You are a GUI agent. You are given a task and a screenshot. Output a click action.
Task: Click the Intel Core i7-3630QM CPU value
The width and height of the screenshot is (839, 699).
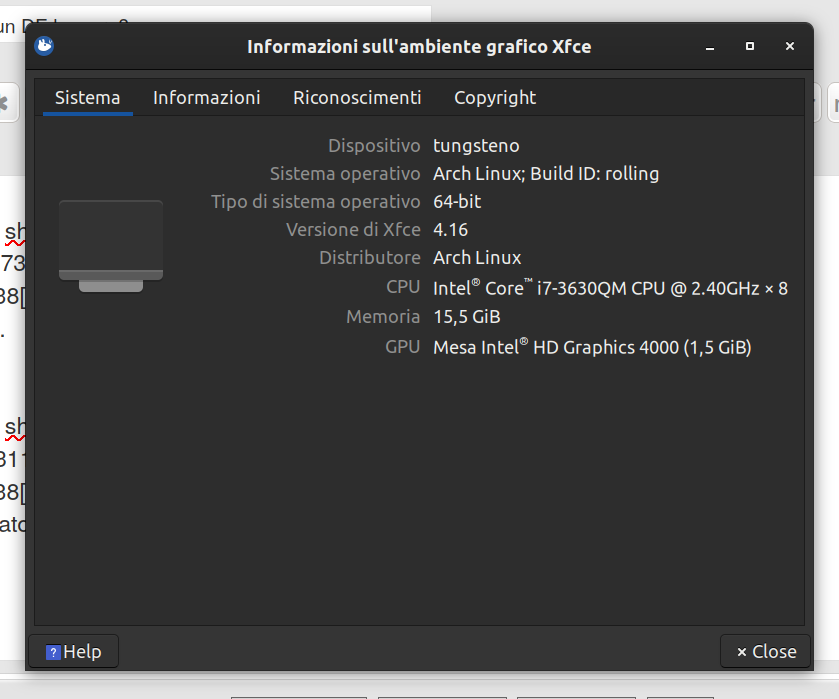pos(610,288)
